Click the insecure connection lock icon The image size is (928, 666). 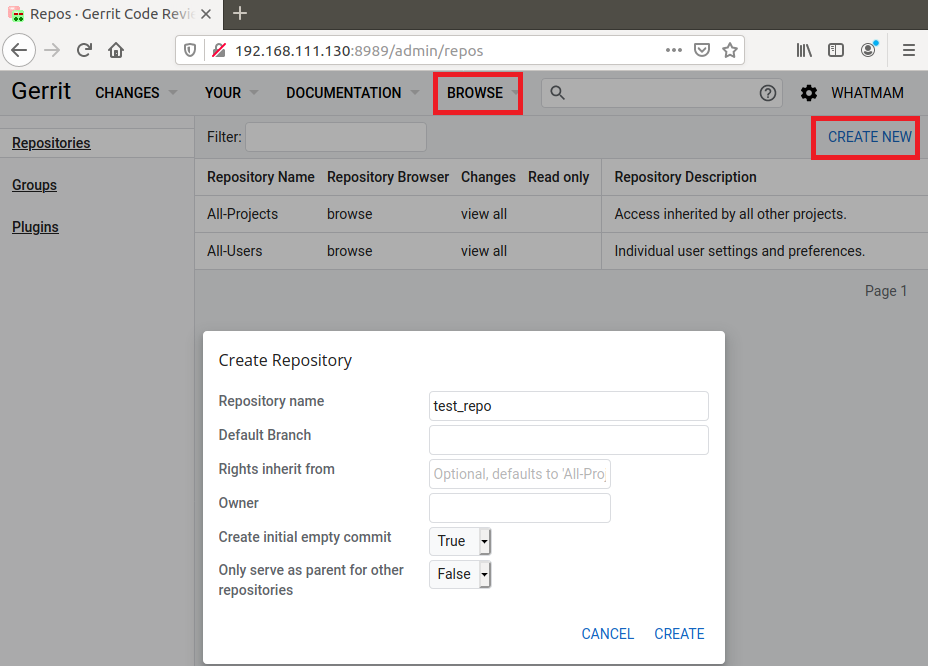click(x=219, y=50)
